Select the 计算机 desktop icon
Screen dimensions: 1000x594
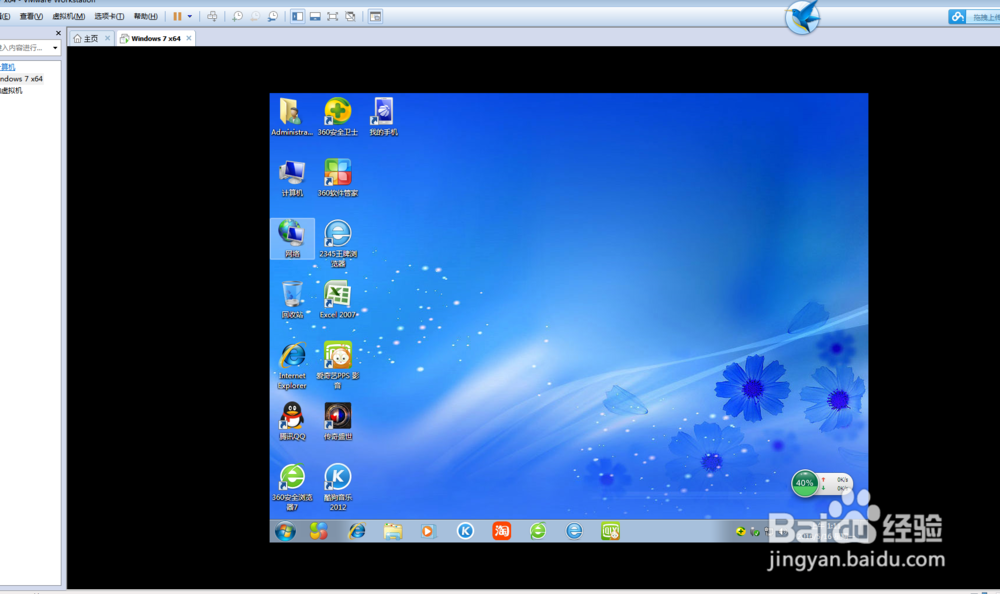pyautogui.click(x=291, y=178)
